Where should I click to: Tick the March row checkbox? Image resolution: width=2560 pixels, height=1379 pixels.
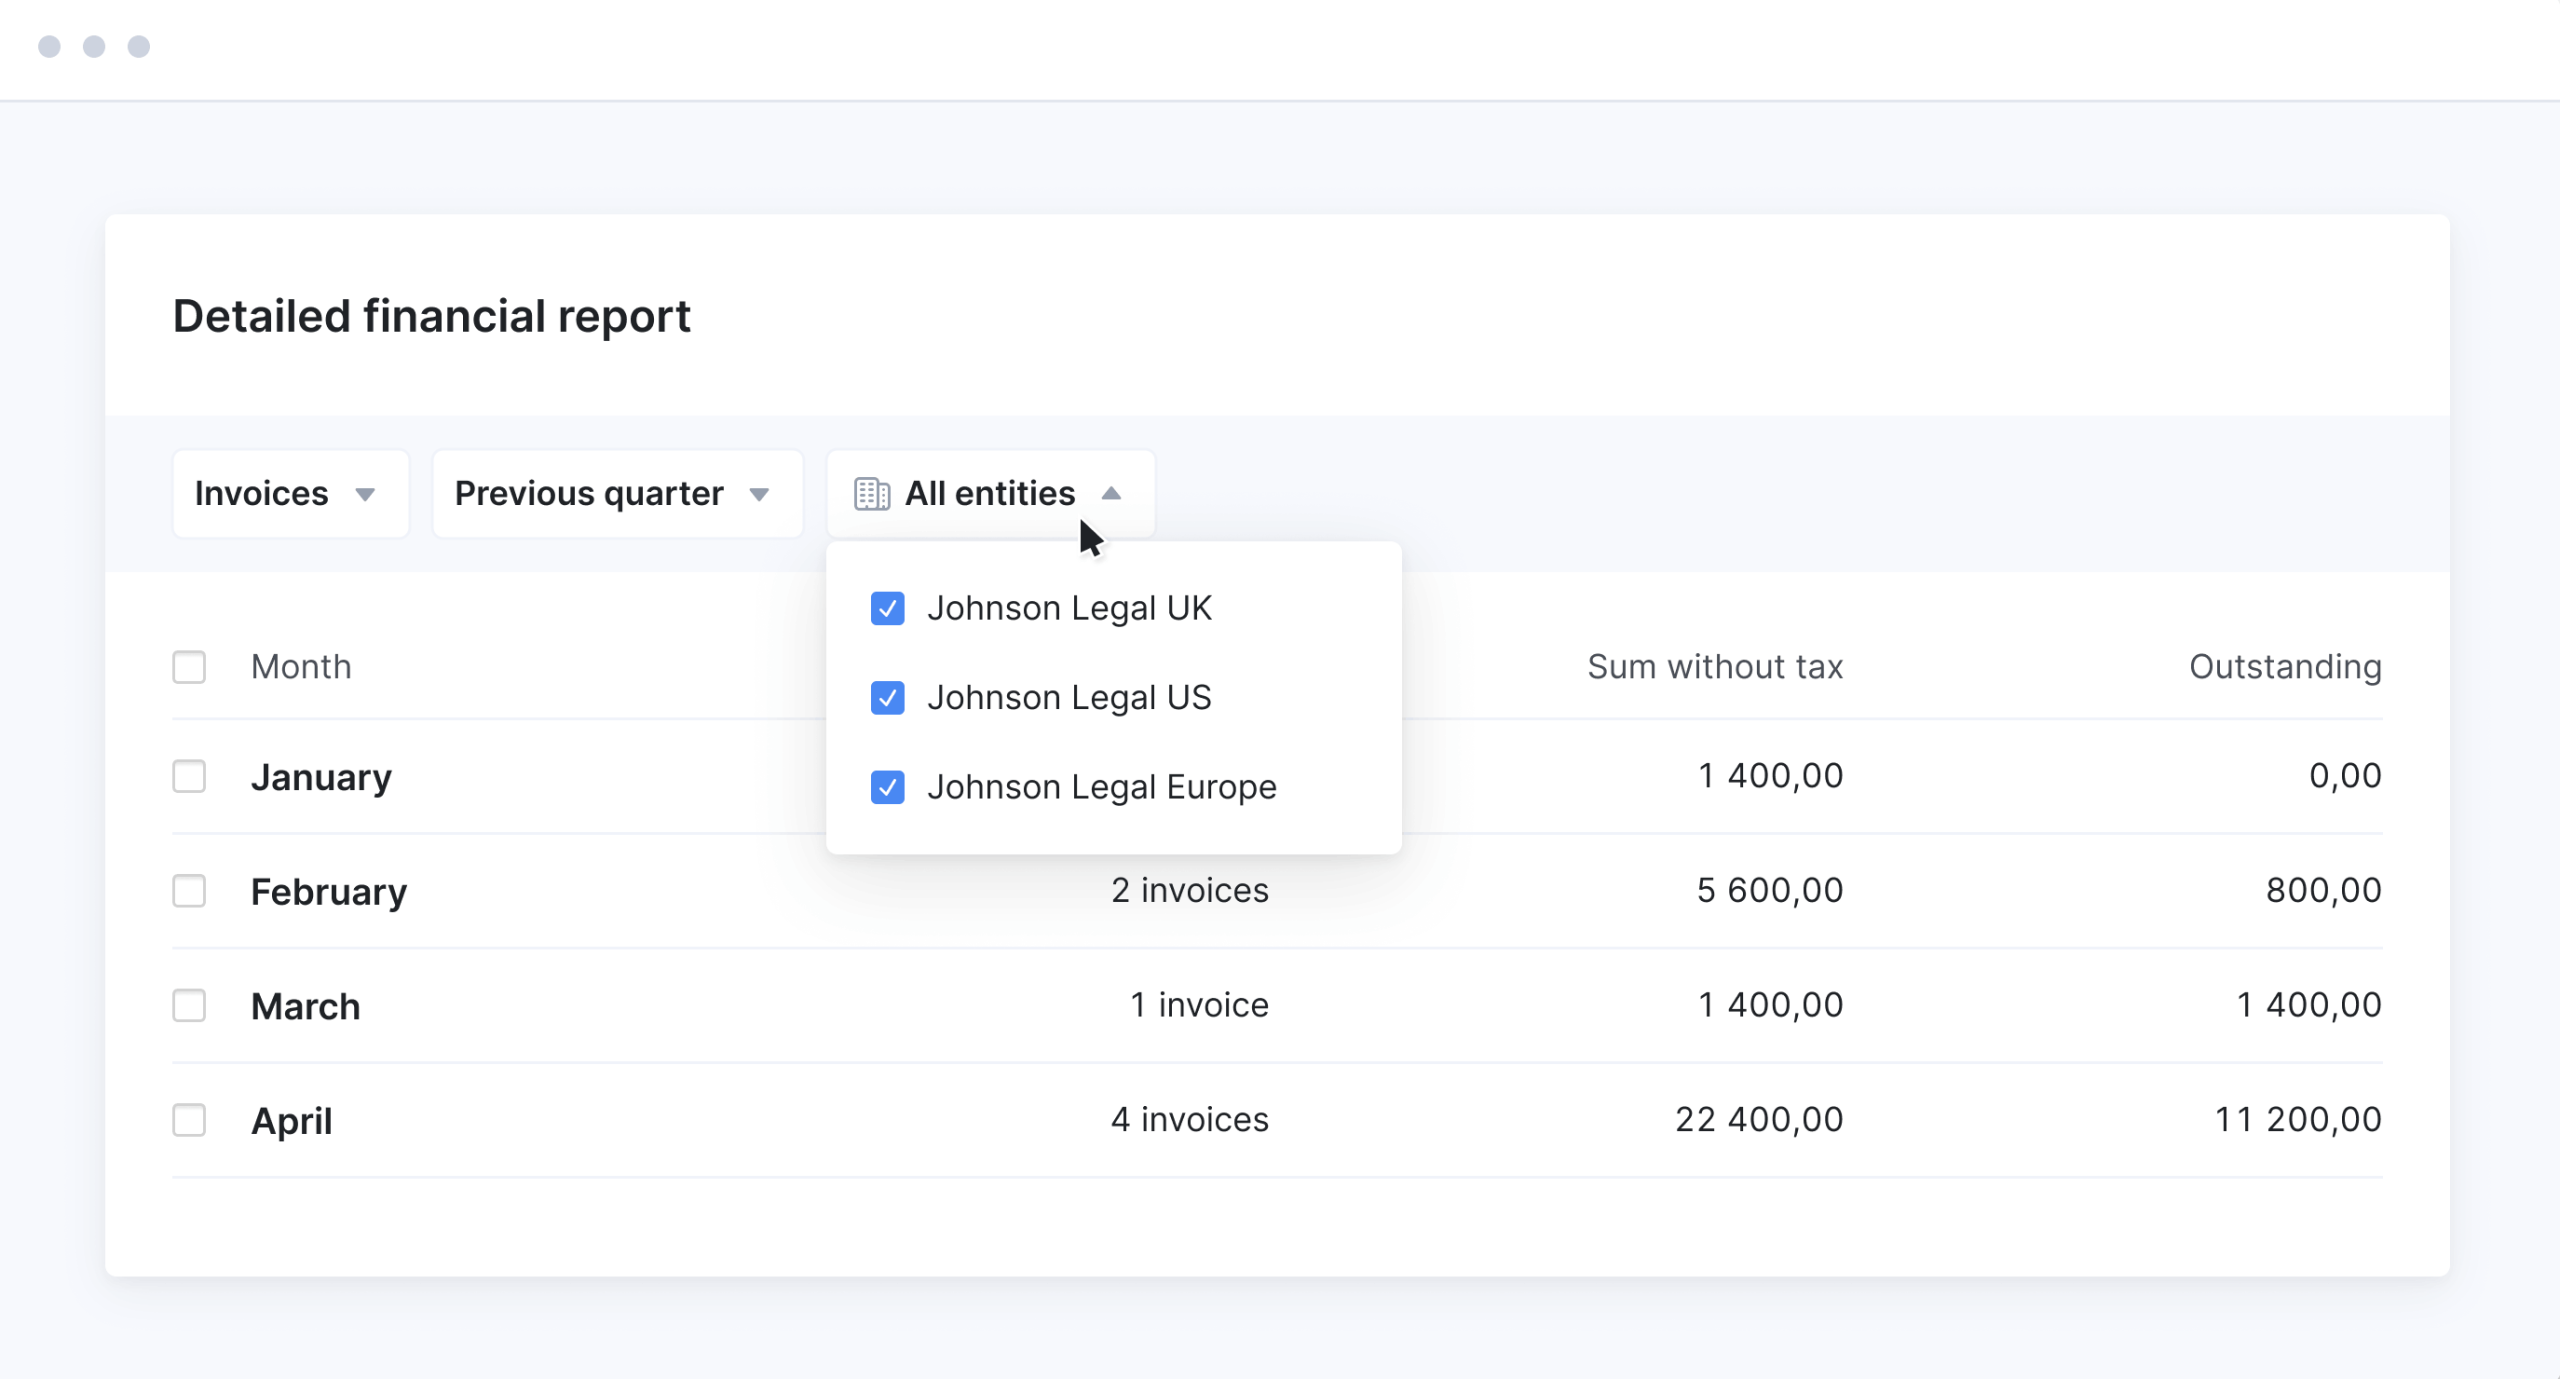point(189,1006)
